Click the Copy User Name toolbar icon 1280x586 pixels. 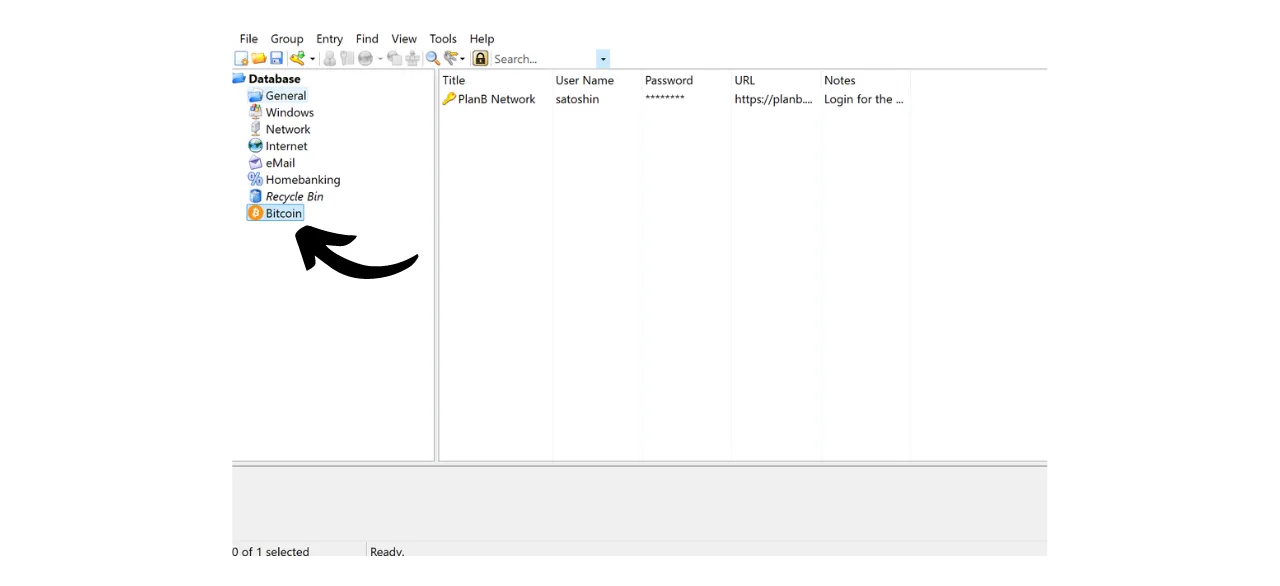pos(329,58)
